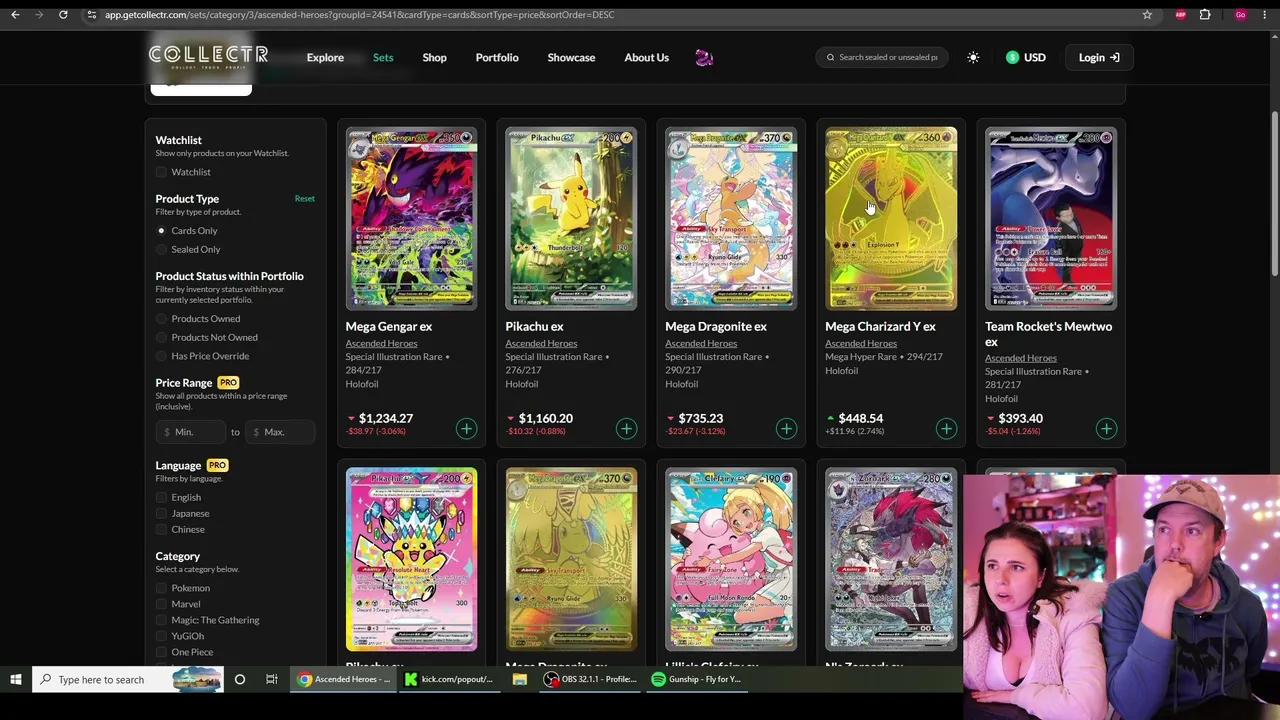This screenshot has width=1280, height=720.
Task: Go back in browser history
Action: point(15,15)
